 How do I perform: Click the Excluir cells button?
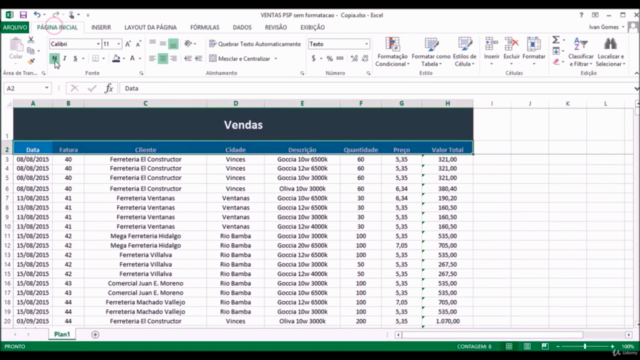(x=511, y=51)
